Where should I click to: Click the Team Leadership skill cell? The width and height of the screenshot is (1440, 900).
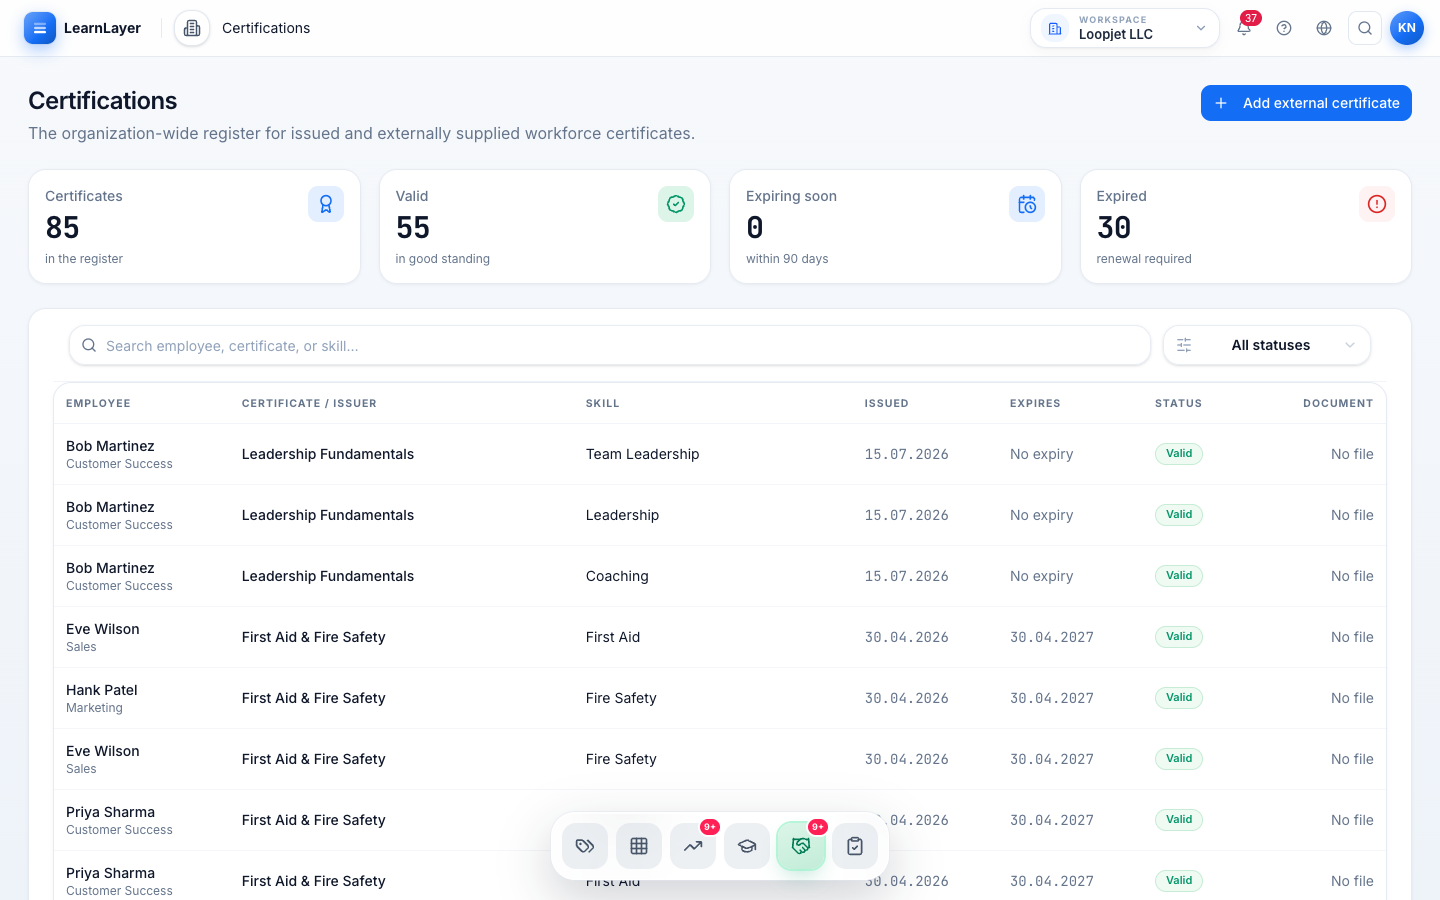pos(643,454)
